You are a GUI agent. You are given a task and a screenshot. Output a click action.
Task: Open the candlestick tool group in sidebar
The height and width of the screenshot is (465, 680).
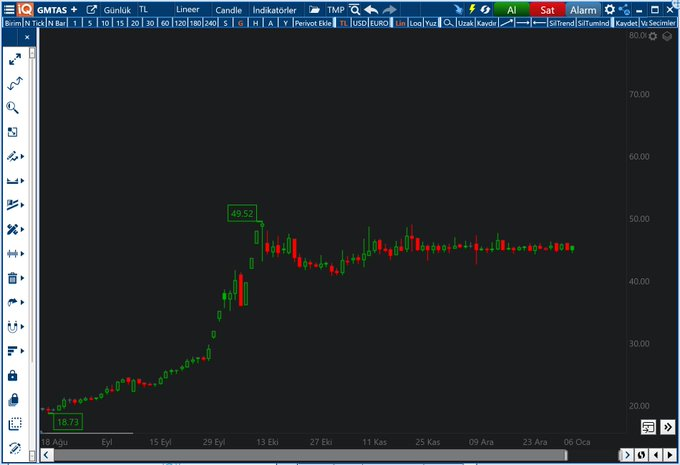pyautogui.click(x=15, y=253)
